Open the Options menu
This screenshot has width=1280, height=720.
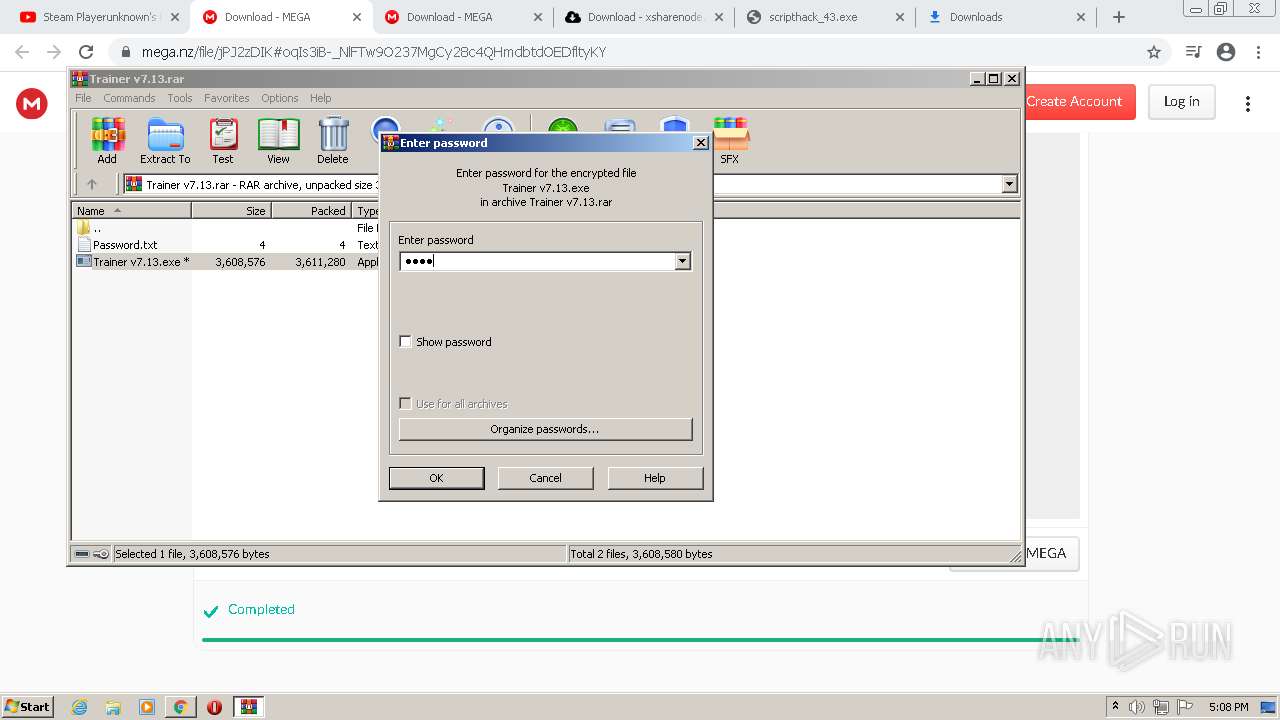coord(280,98)
